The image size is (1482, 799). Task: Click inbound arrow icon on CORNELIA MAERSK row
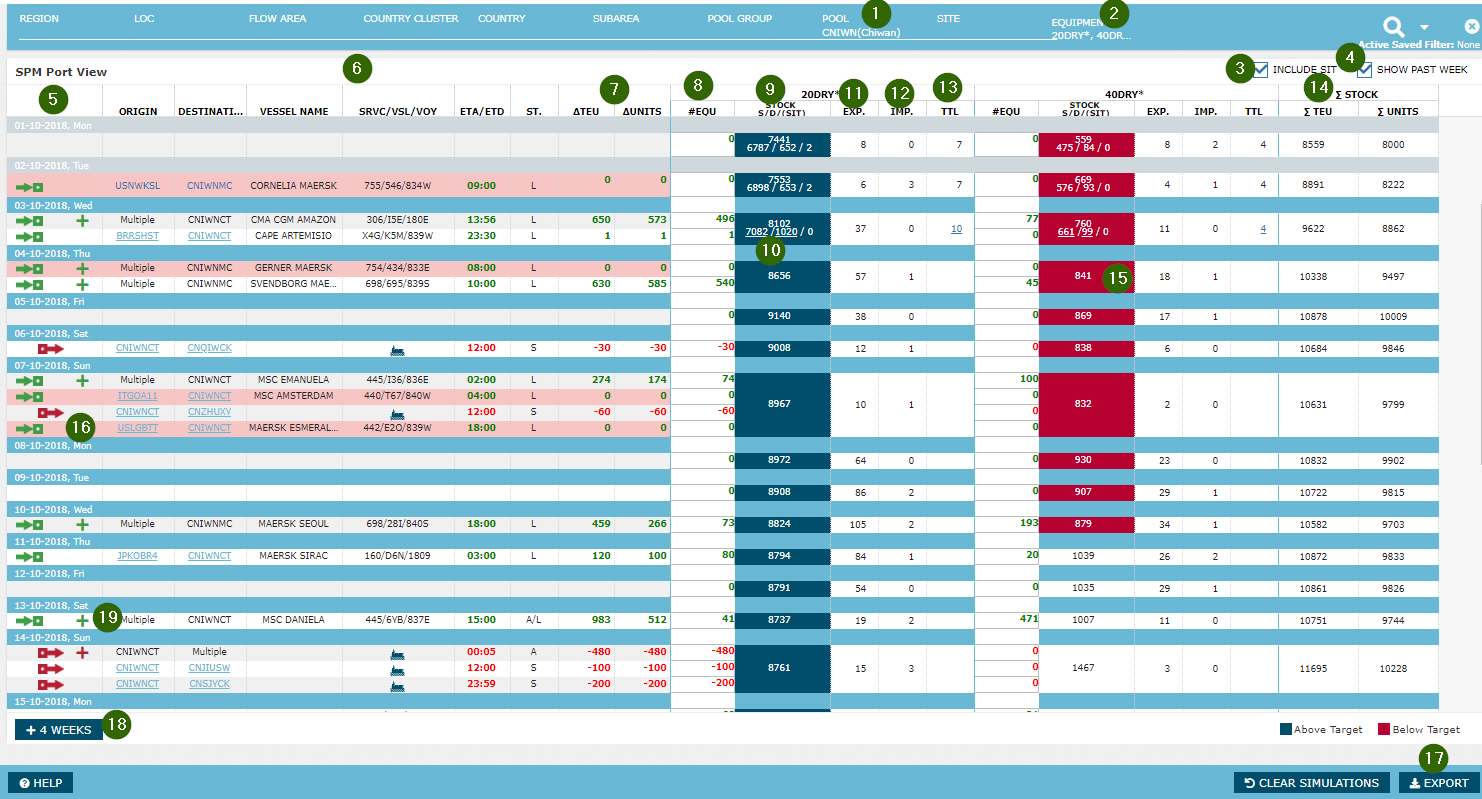(30, 186)
